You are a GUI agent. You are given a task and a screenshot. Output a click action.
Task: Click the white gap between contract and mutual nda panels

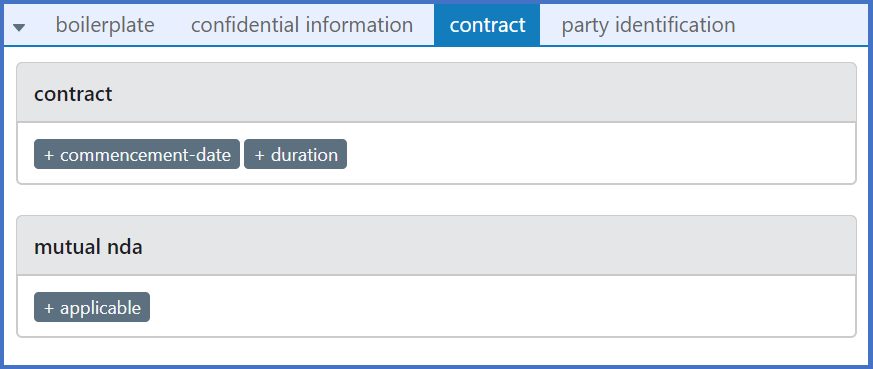point(436,200)
